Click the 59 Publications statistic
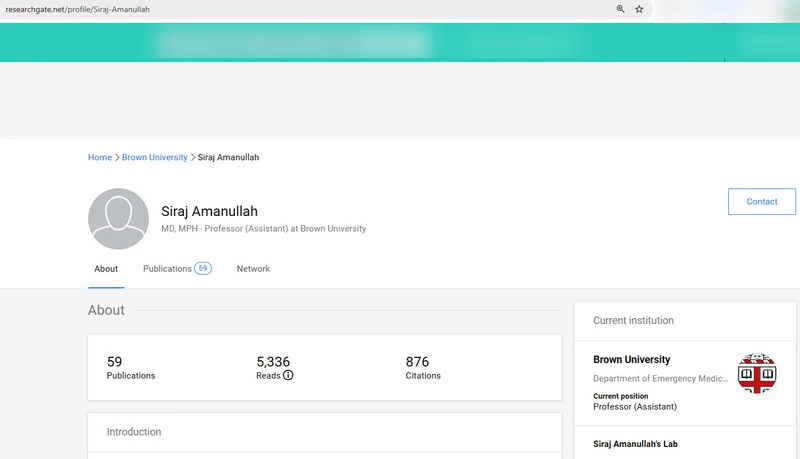The image size is (800, 459). point(131,368)
